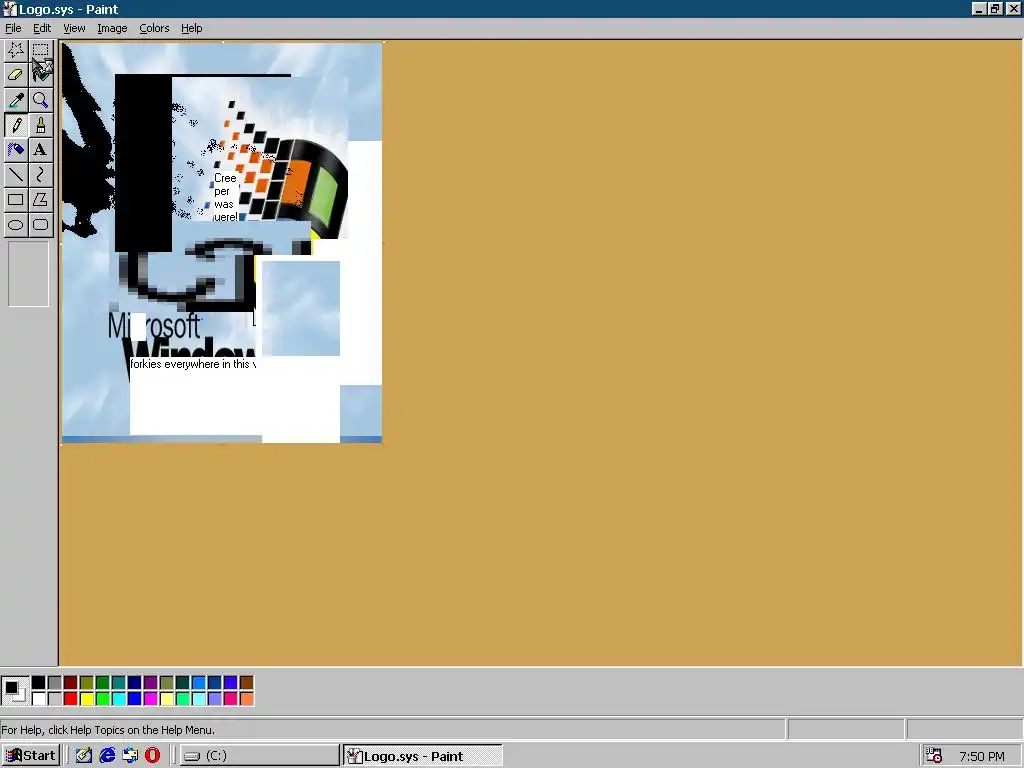This screenshot has width=1024, height=768.
Task: Click the 'For Help, click Help Topics' status text
Action: click(108, 729)
